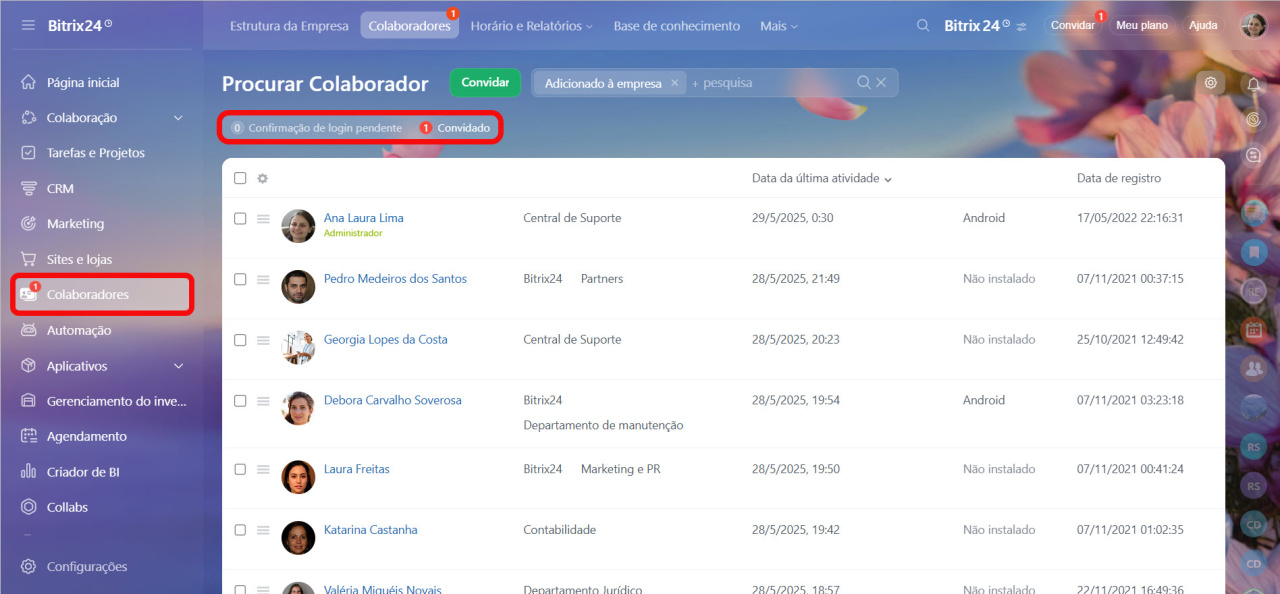Click the Data de registro column header
The image size is (1280, 594).
[1119, 178]
